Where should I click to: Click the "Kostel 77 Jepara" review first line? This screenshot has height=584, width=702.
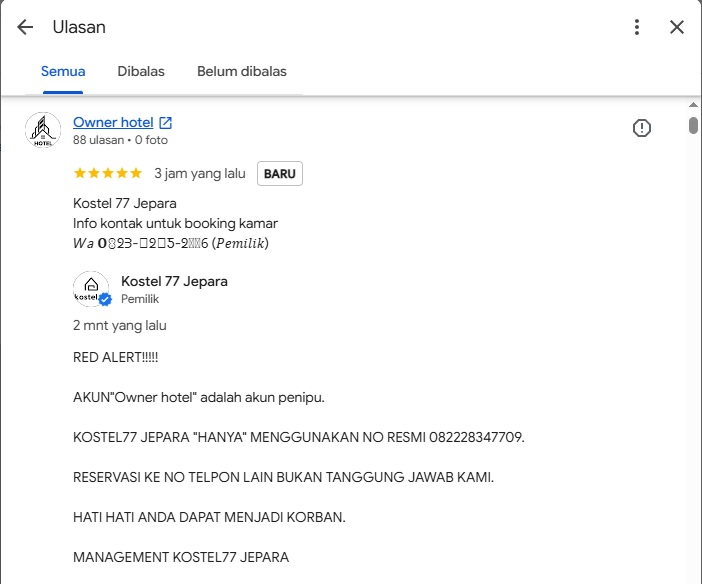click(x=124, y=203)
